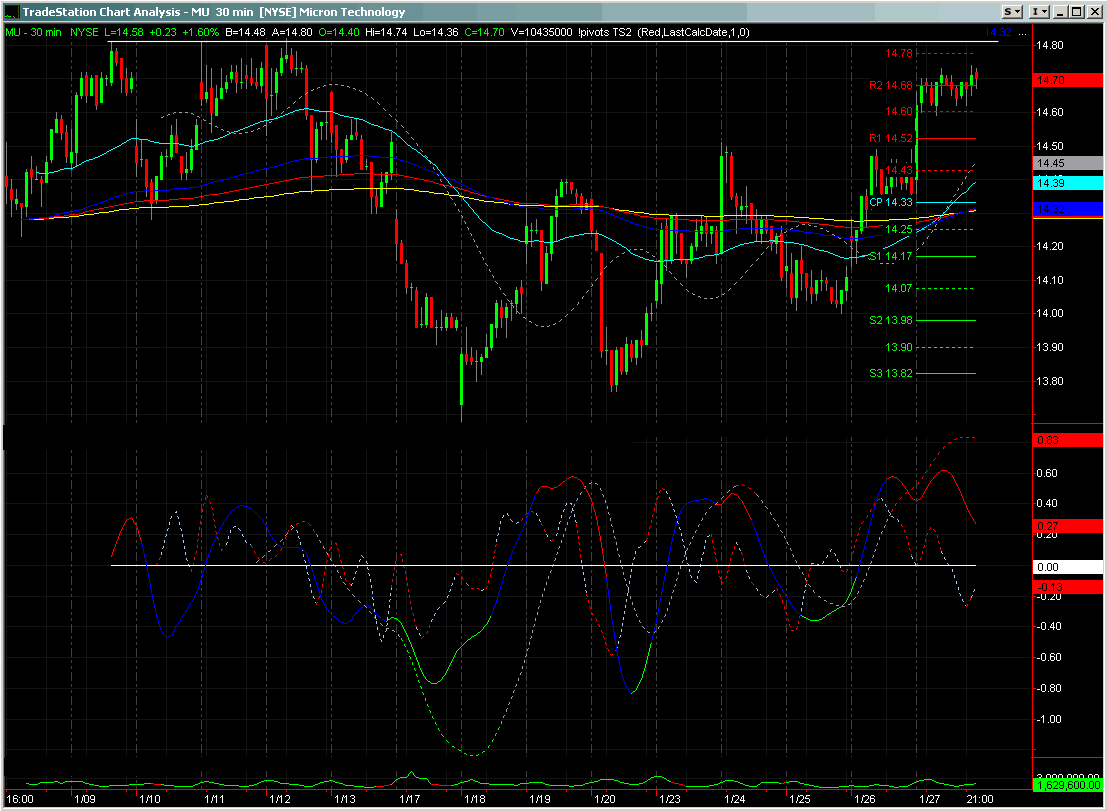This screenshot has width=1107, height=811.
Task: Click the red 14.70 last-price marker on axis
Action: (1067, 80)
